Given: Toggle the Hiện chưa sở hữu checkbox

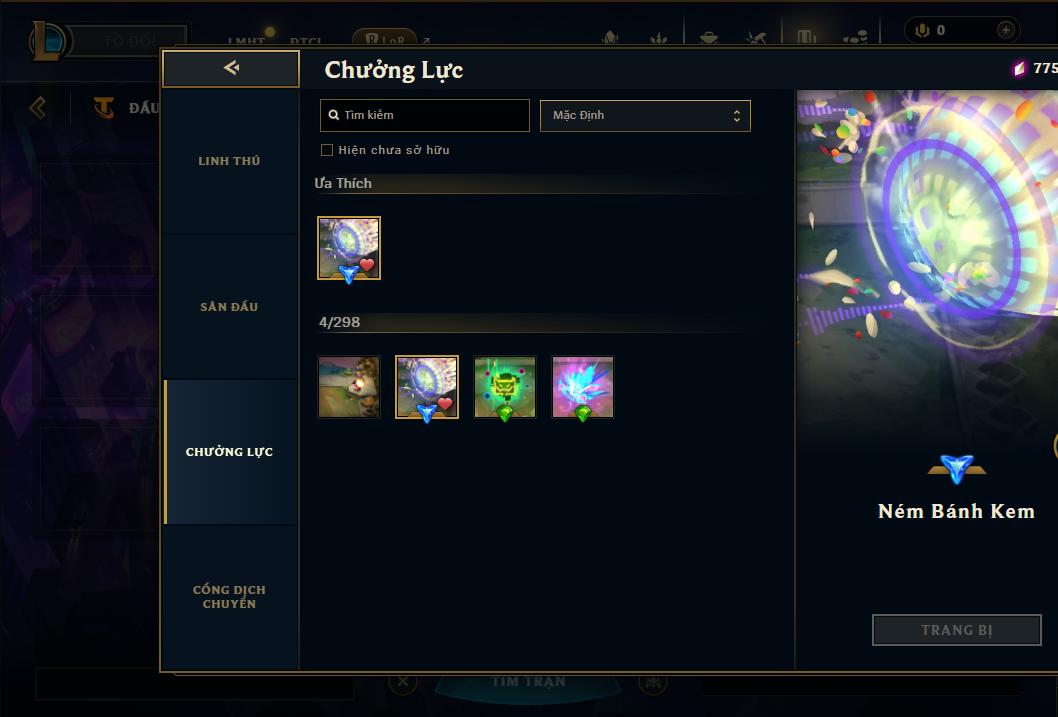Looking at the screenshot, I should 327,150.
